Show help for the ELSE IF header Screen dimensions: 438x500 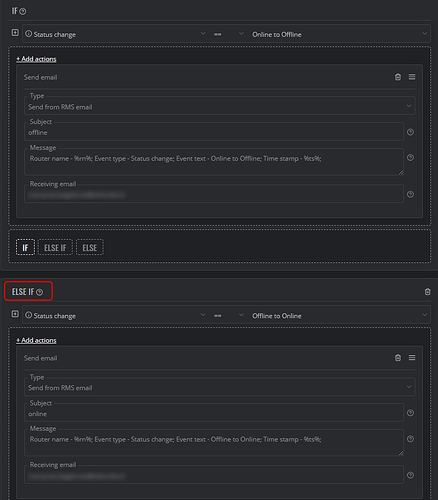(39, 292)
